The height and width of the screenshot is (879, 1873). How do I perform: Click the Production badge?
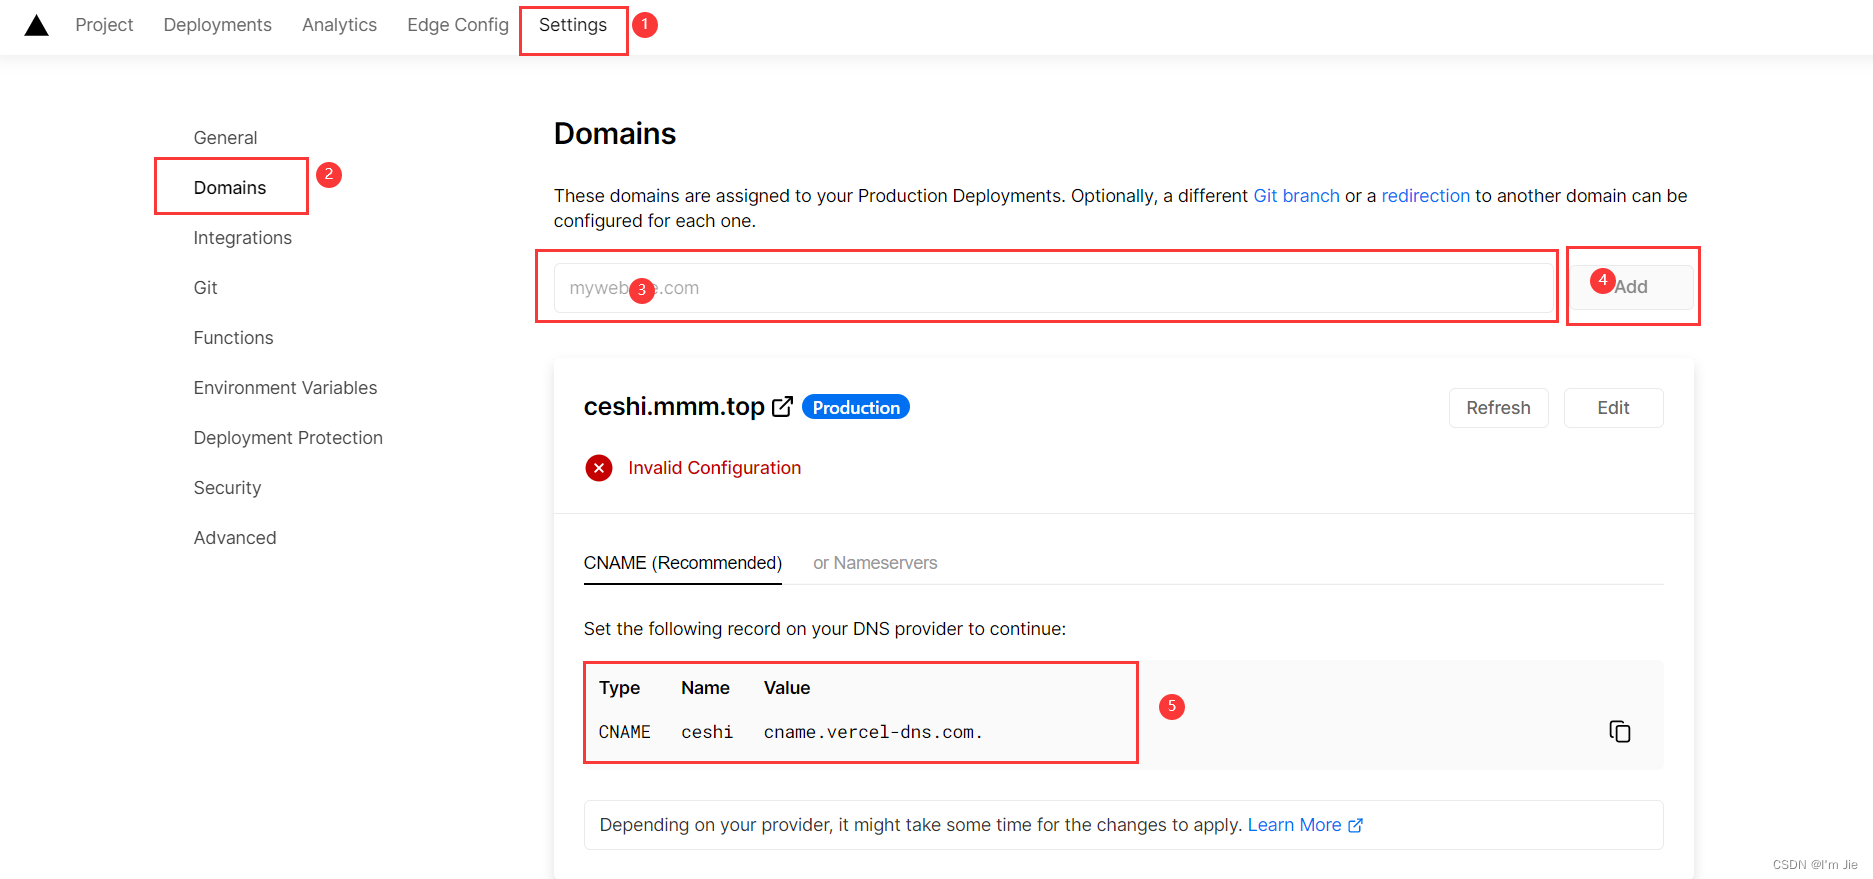pos(856,407)
